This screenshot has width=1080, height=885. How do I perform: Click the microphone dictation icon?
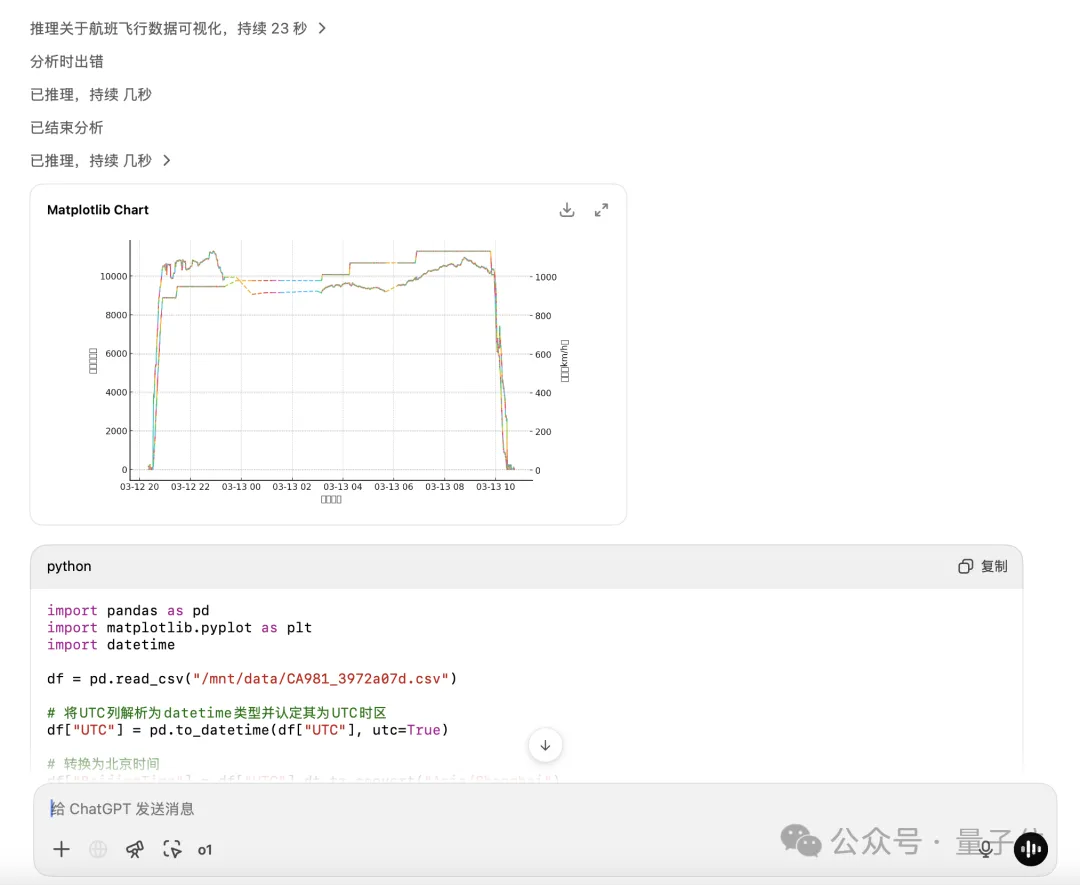point(986,849)
